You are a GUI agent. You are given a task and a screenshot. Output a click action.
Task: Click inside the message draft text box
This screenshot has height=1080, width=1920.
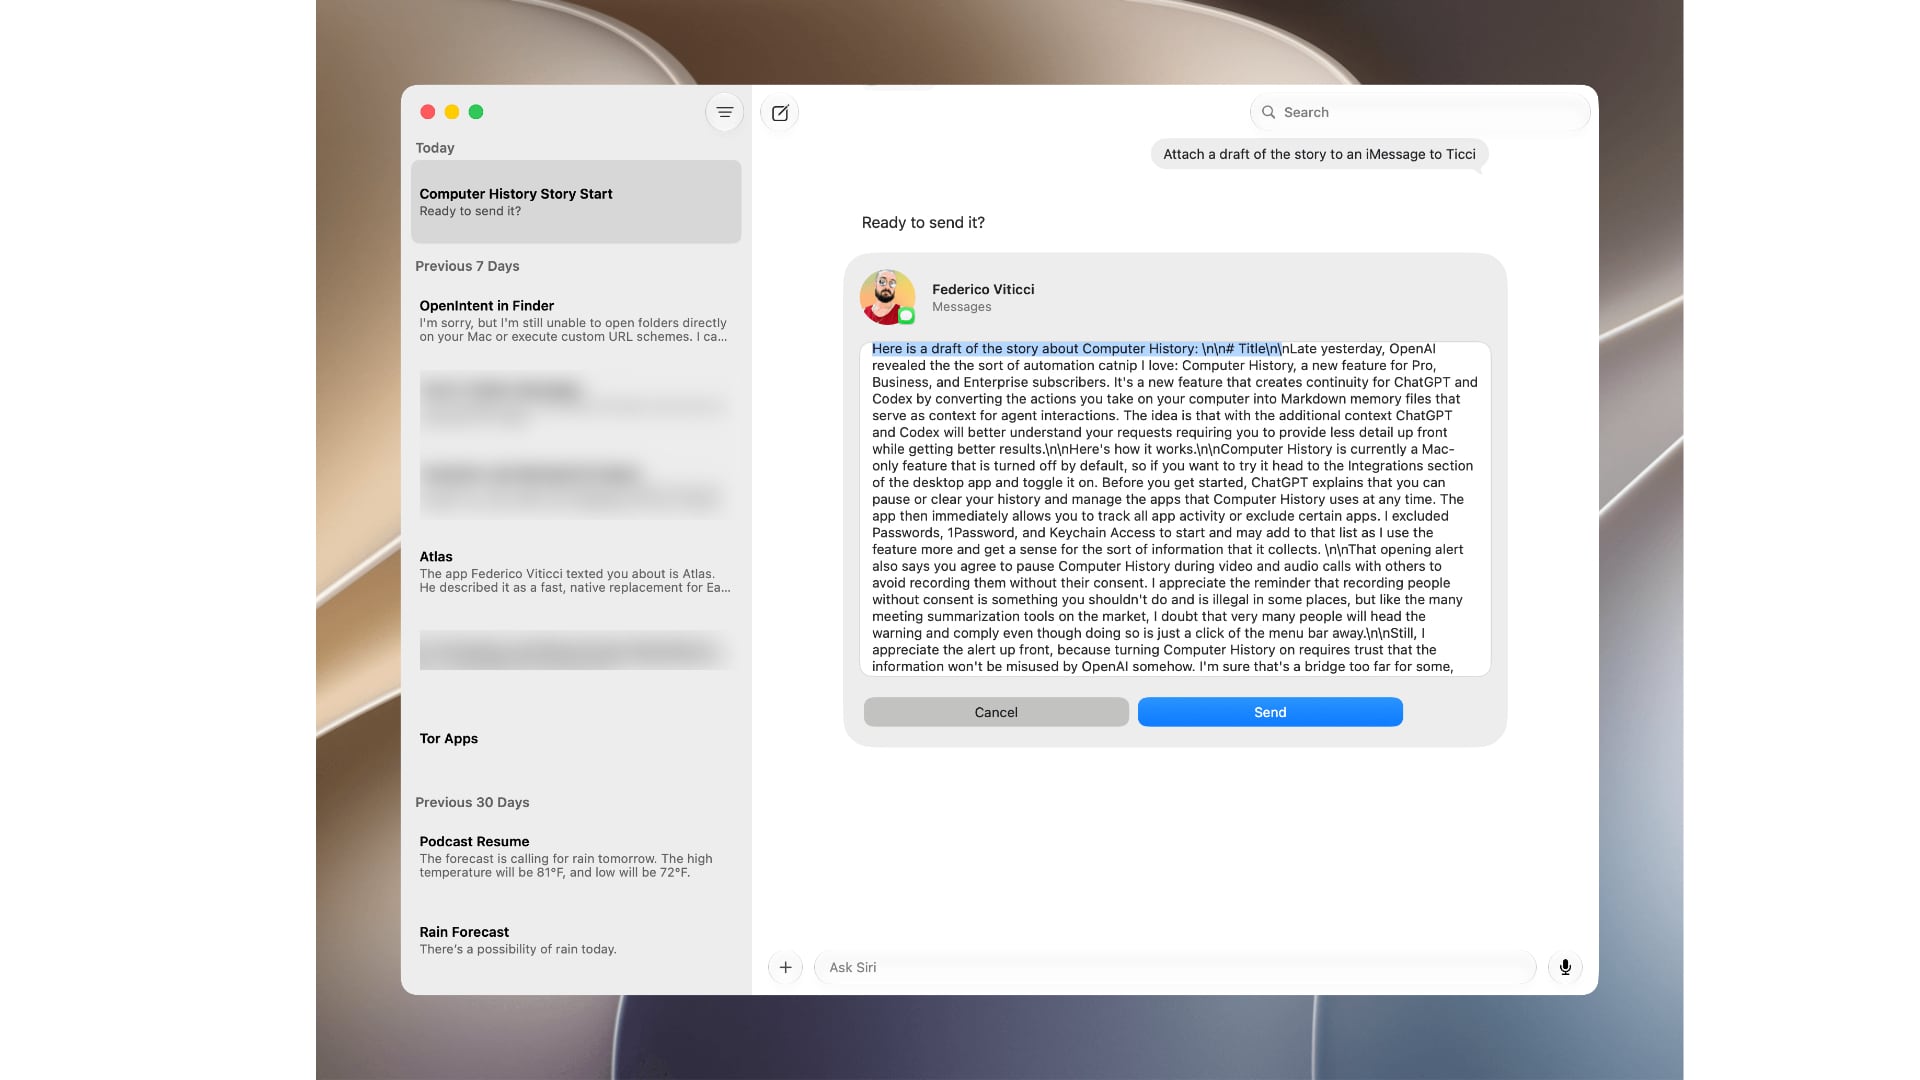click(1175, 508)
